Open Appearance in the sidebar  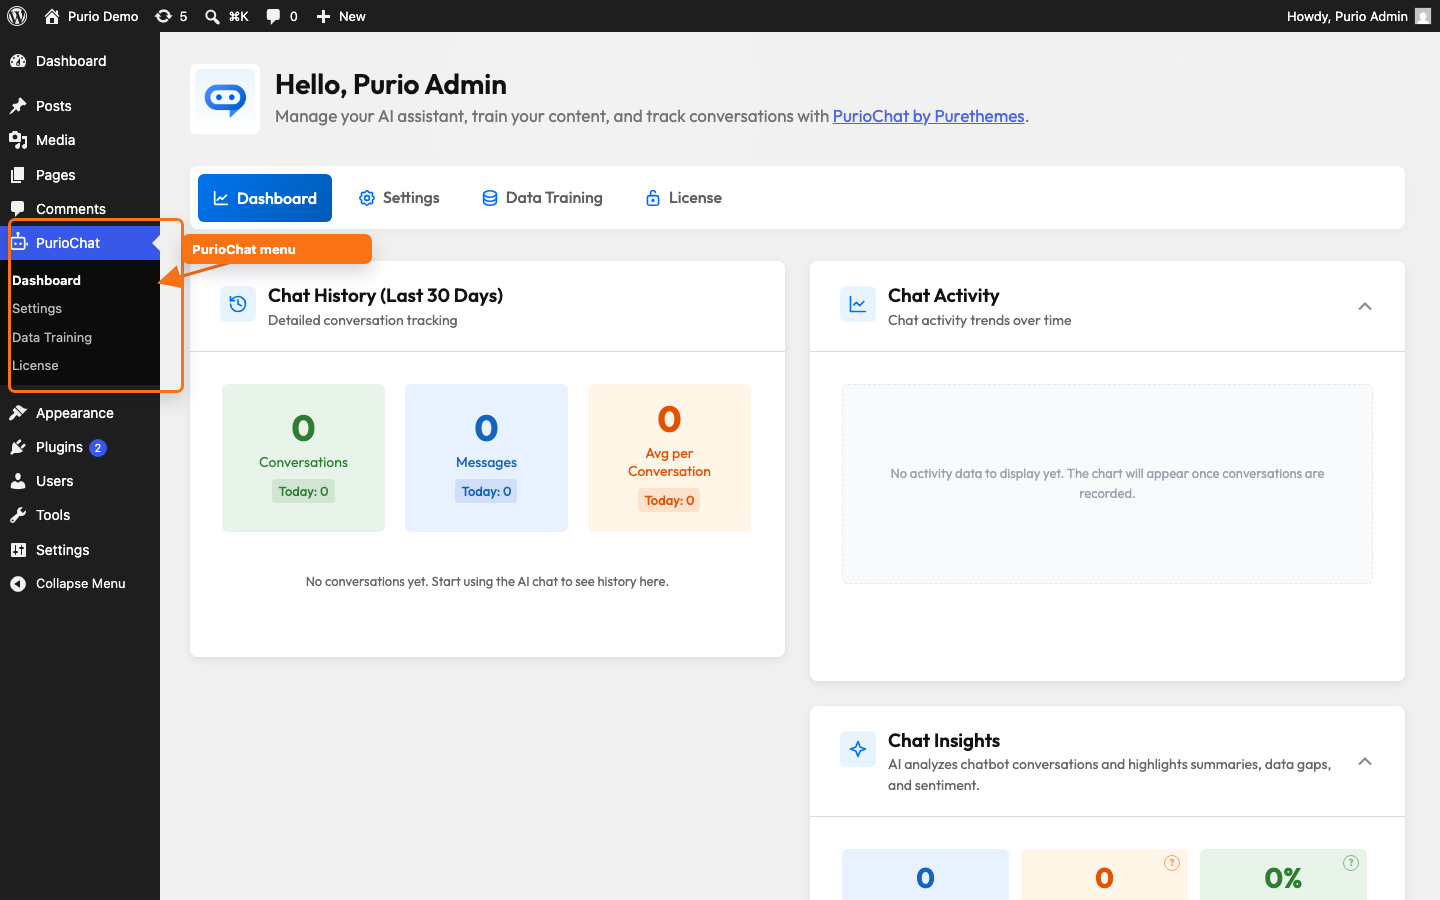pyautogui.click(x=80, y=413)
